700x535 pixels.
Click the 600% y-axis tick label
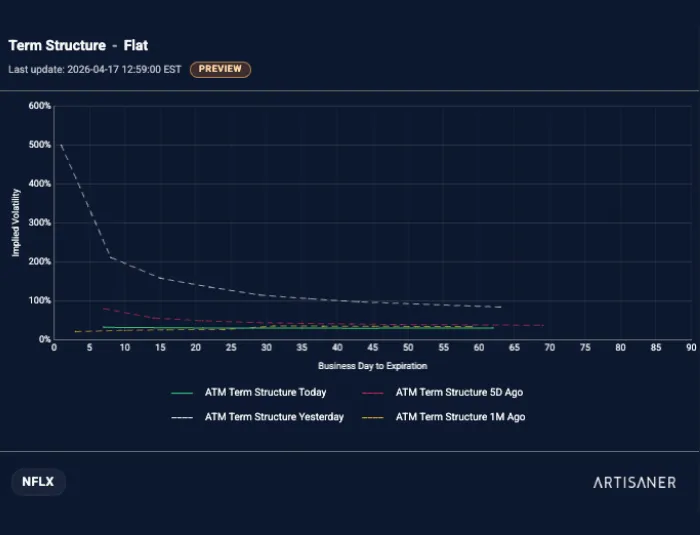click(40, 106)
